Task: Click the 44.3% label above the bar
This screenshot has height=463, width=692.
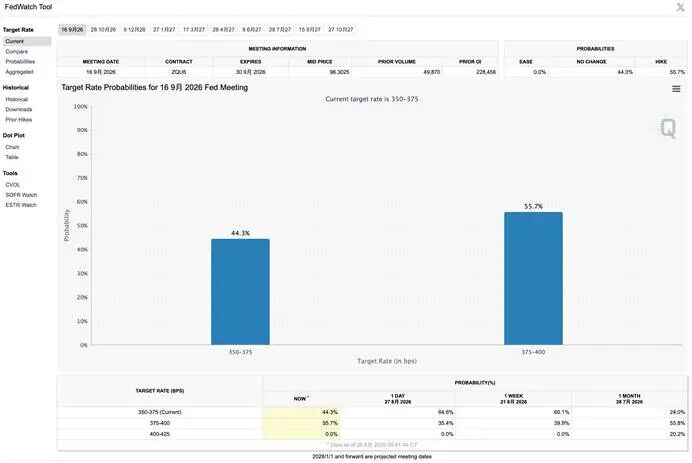Action: (x=241, y=233)
